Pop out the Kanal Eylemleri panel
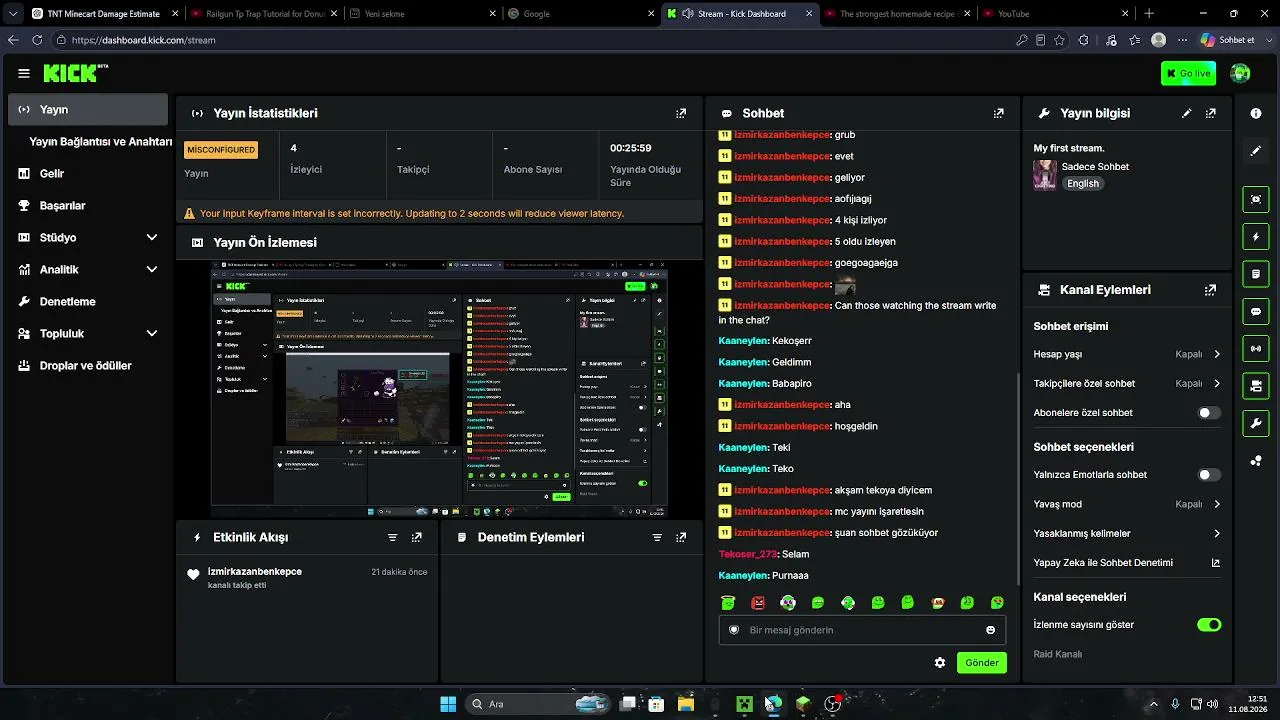The width and height of the screenshot is (1280, 720). point(1211,290)
